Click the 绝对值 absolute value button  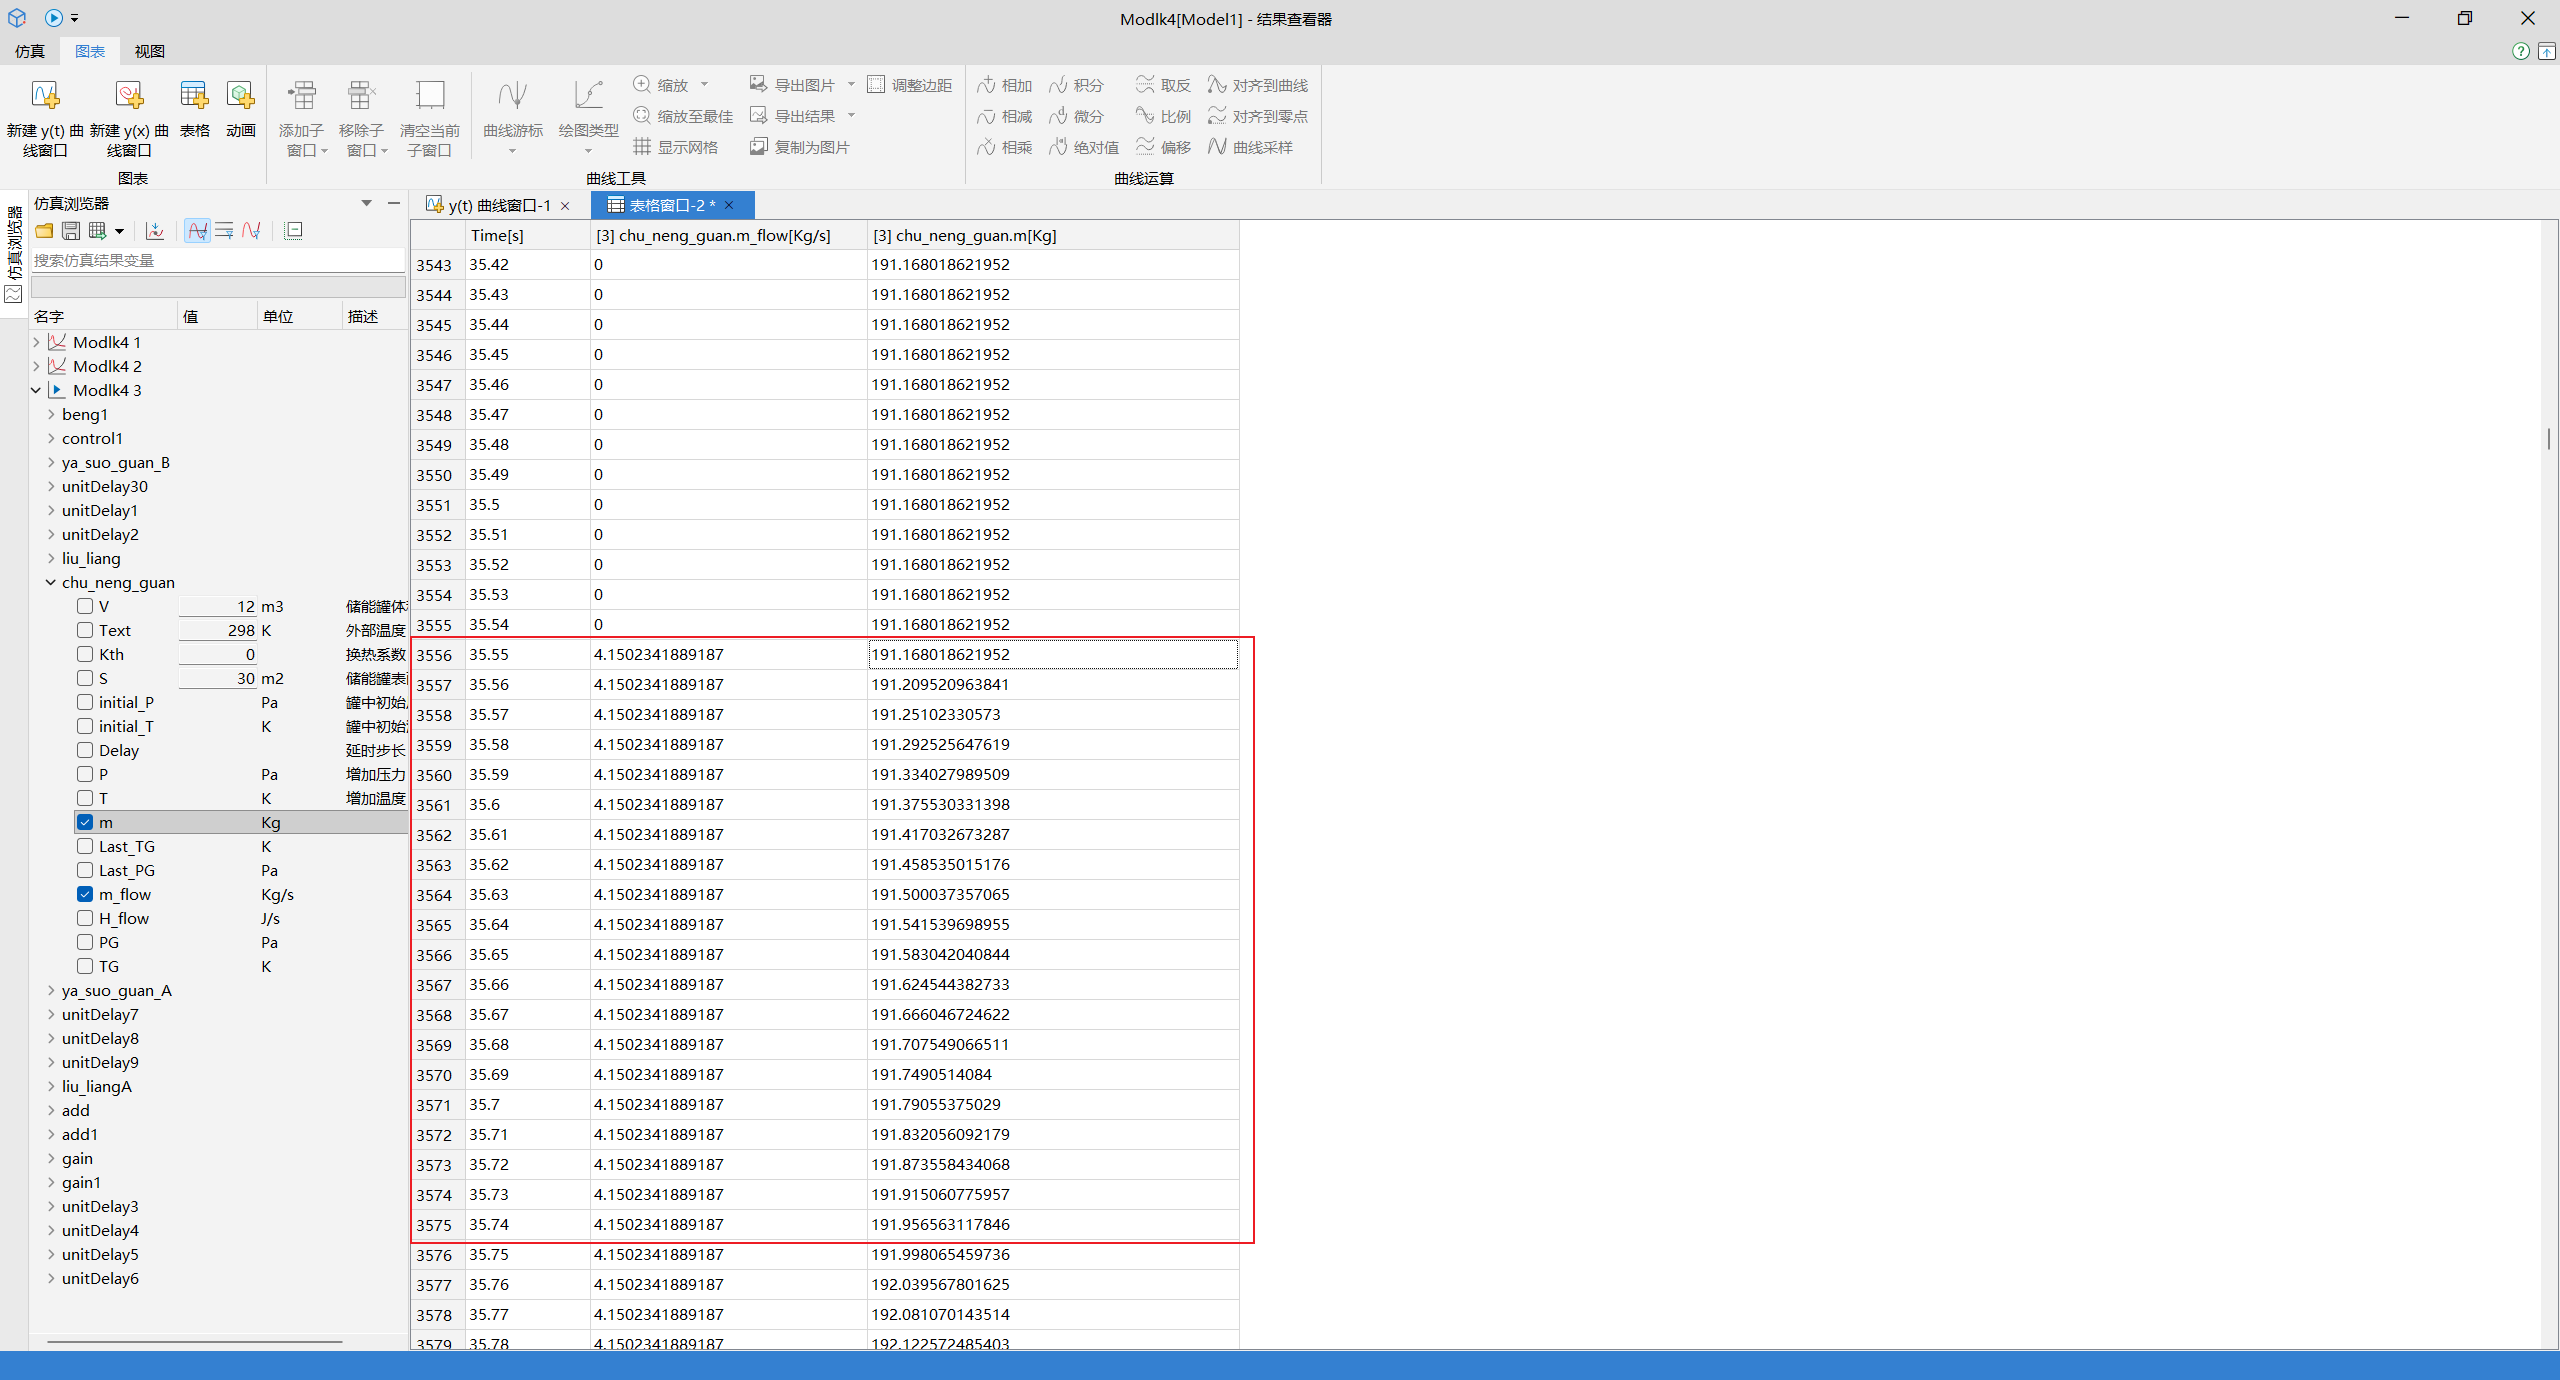(x=1084, y=147)
